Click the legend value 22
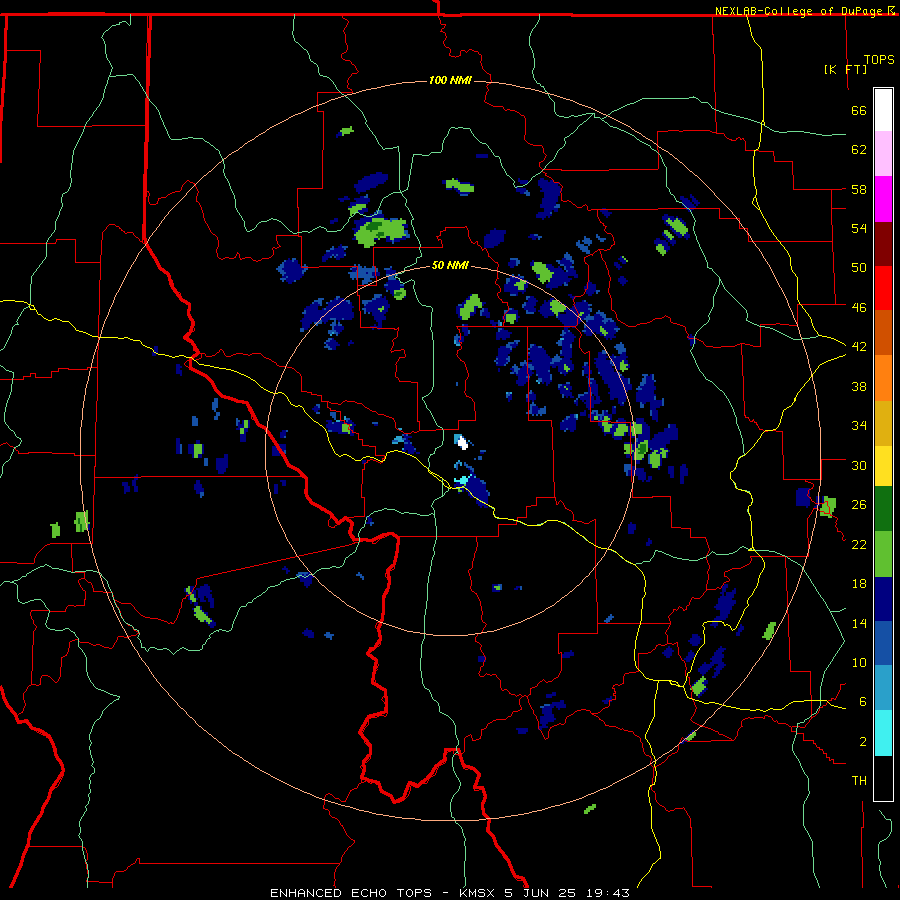The image size is (900, 900). 859,544
